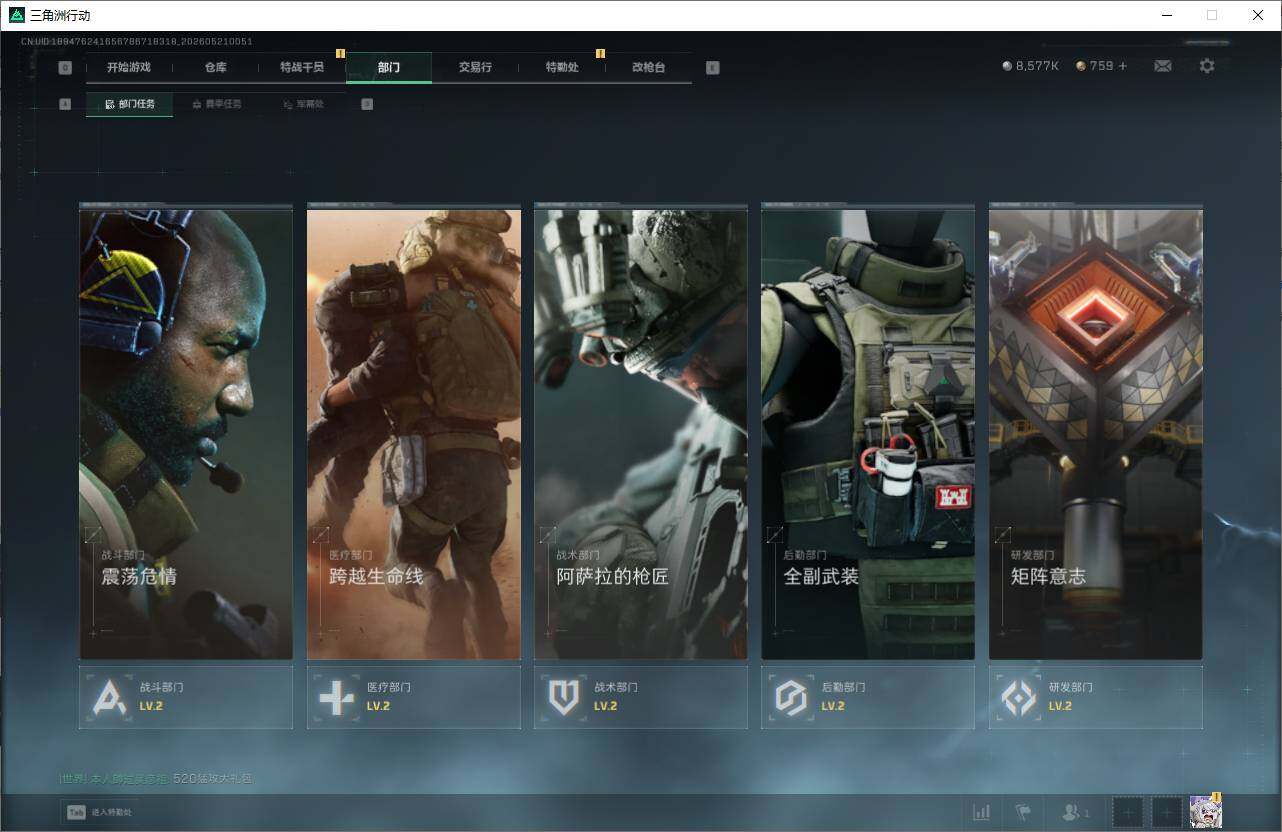Open the mail envelope icon
The height and width of the screenshot is (832, 1282).
coord(1163,66)
